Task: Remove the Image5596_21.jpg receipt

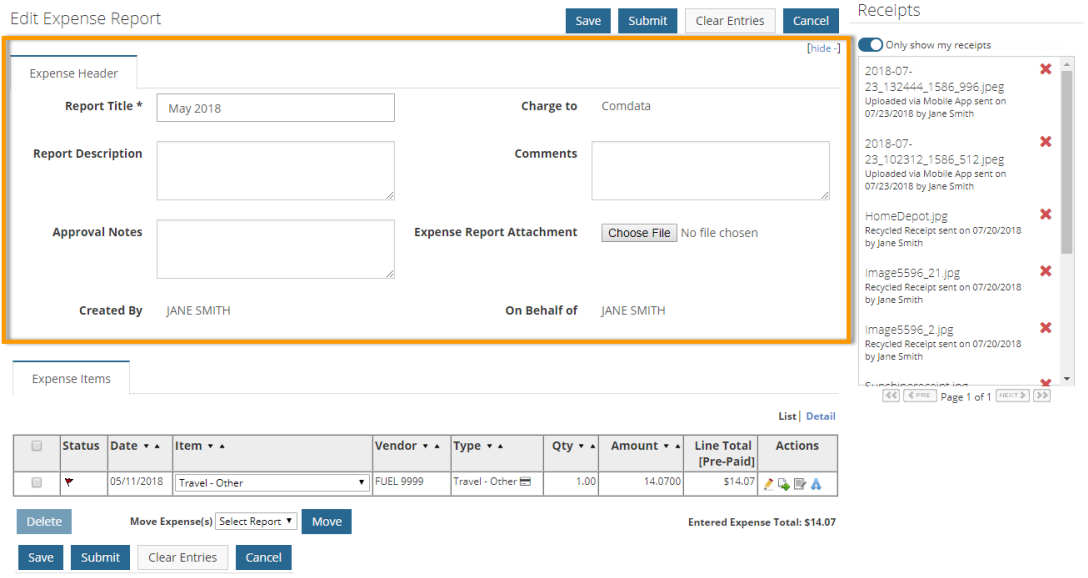Action: [1046, 271]
